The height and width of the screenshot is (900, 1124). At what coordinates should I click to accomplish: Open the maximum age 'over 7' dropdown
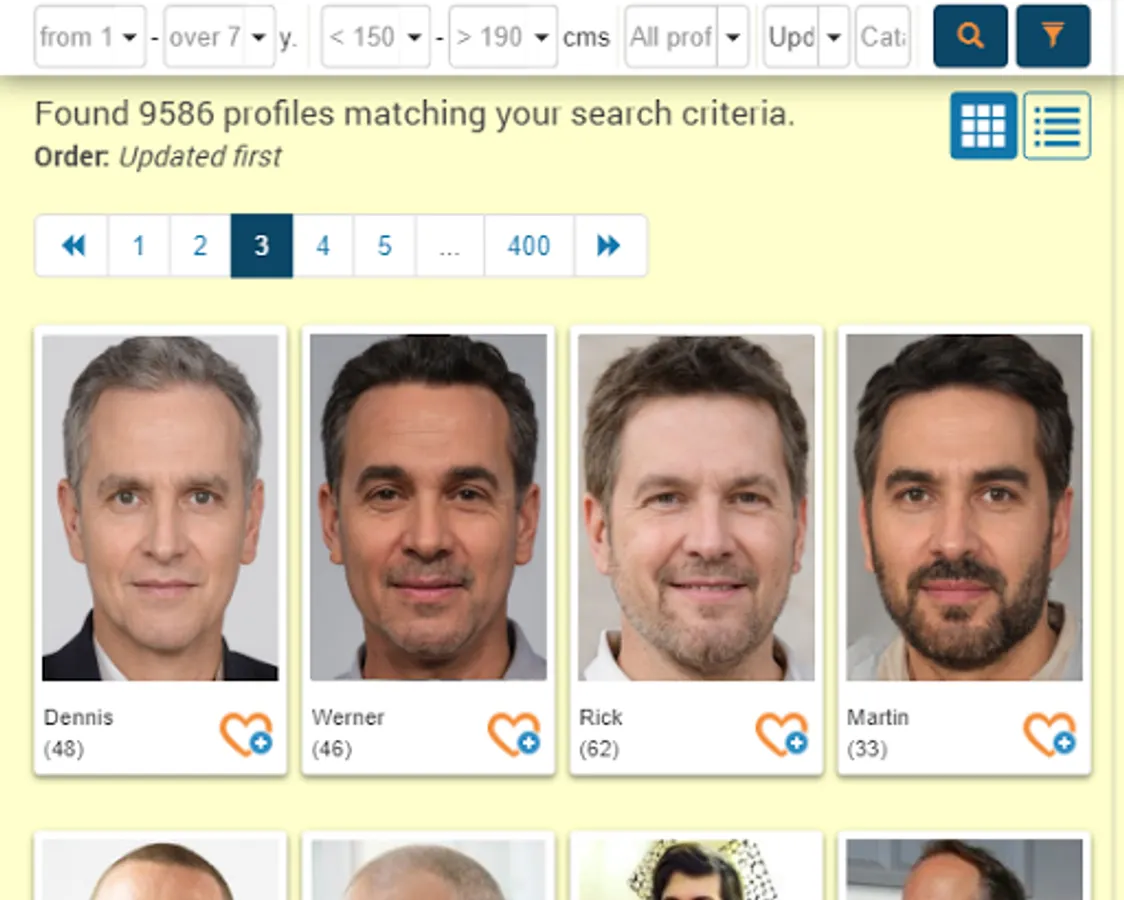coord(219,37)
